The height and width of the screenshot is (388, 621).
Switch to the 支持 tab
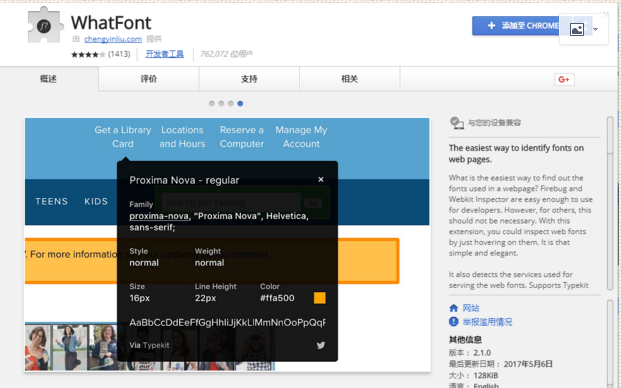(249, 79)
